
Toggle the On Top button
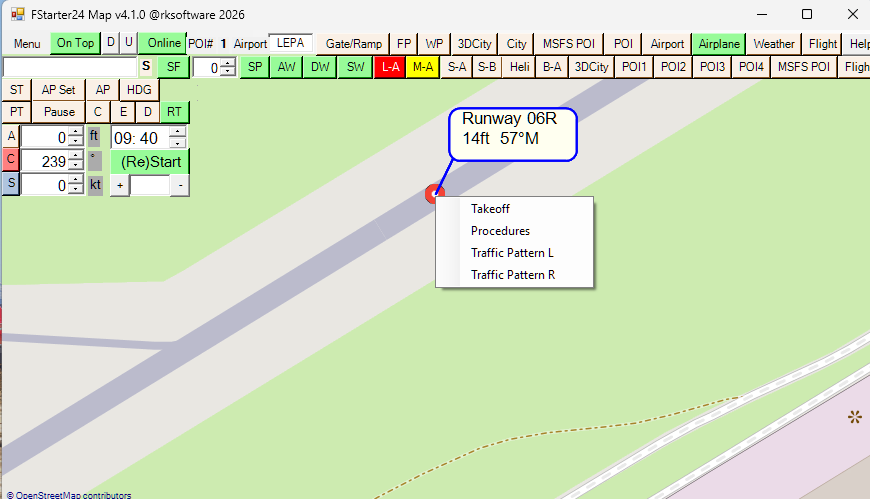(x=75, y=43)
